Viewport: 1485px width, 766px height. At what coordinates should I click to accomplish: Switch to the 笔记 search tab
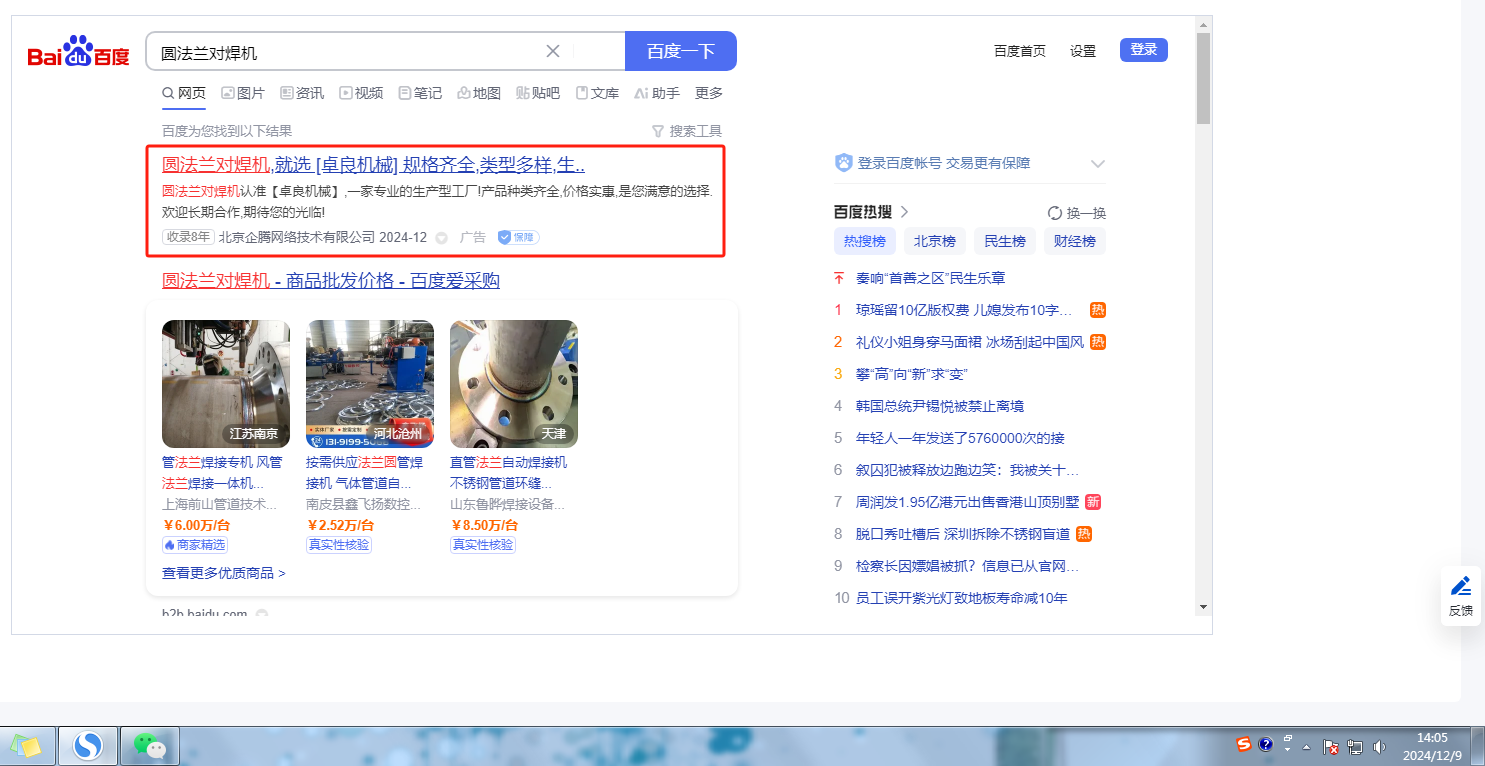[x=420, y=93]
